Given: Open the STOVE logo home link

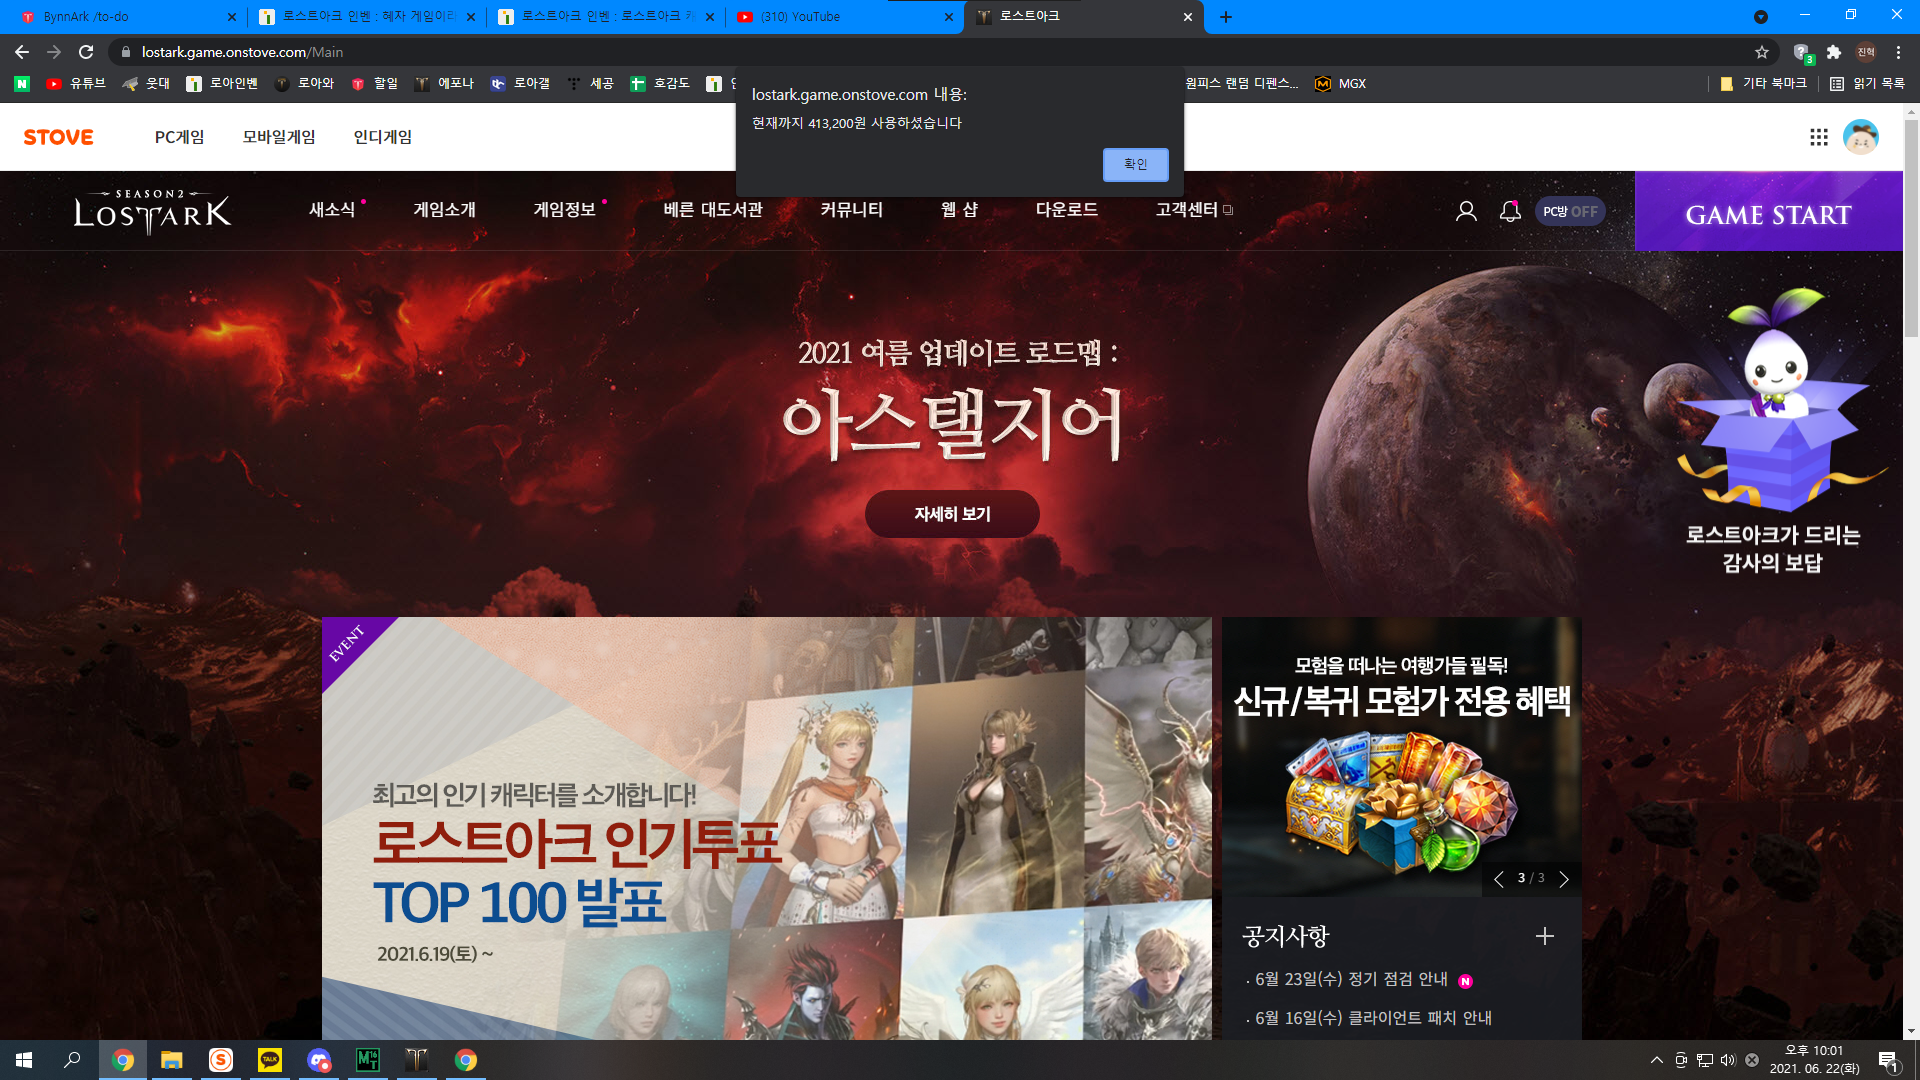Looking at the screenshot, I should 59,137.
